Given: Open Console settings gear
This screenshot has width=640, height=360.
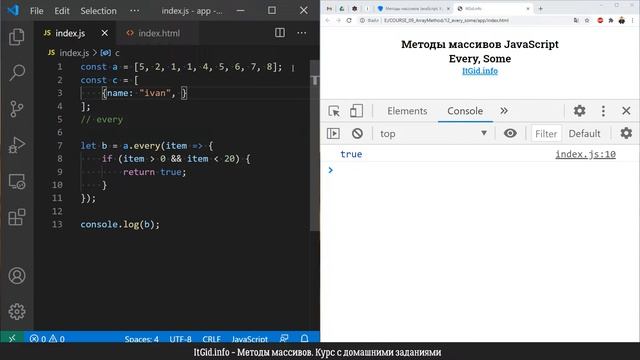Looking at the screenshot, I should click(x=626, y=133).
